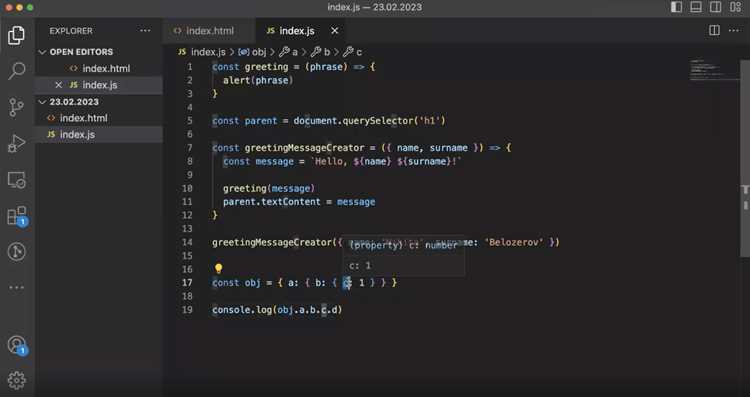The height and width of the screenshot is (397, 750).
Task: Close index.js in Open Editors list
Action: pos(58,85)
